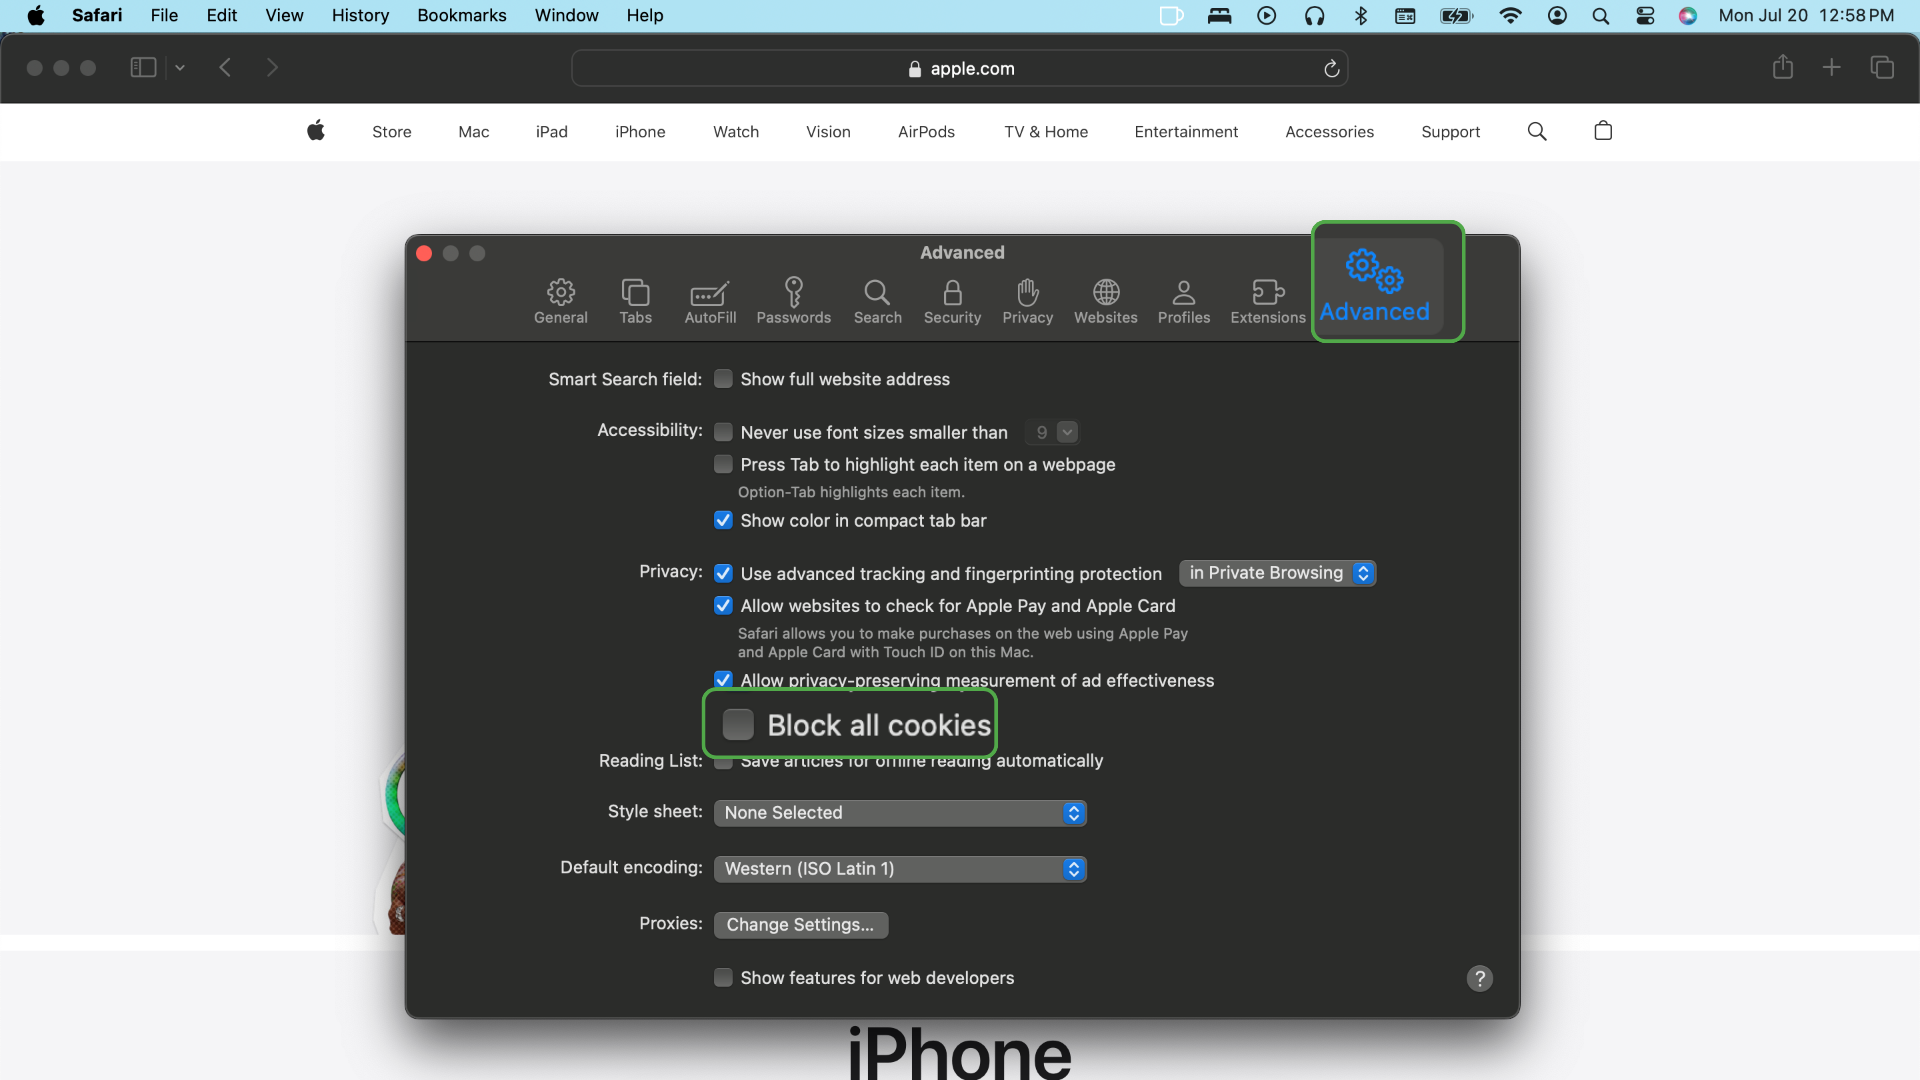1920x1080 pixels.
Task: Open the Websites settings pane
Action: click(1105, 301)
